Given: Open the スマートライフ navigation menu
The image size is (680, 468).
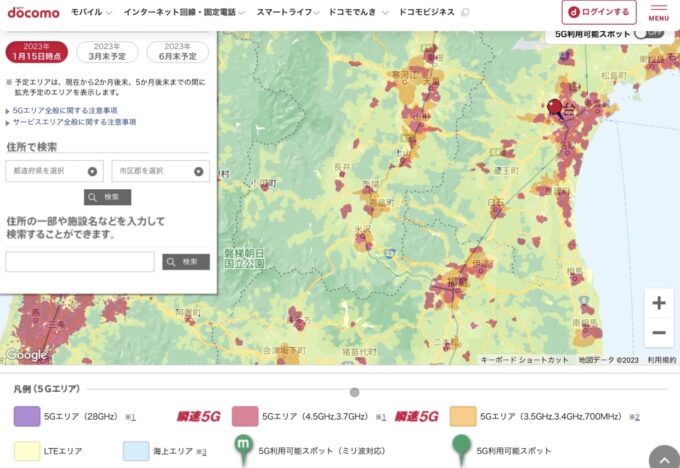Looking at the screenshot, I should tap(288, 12).
